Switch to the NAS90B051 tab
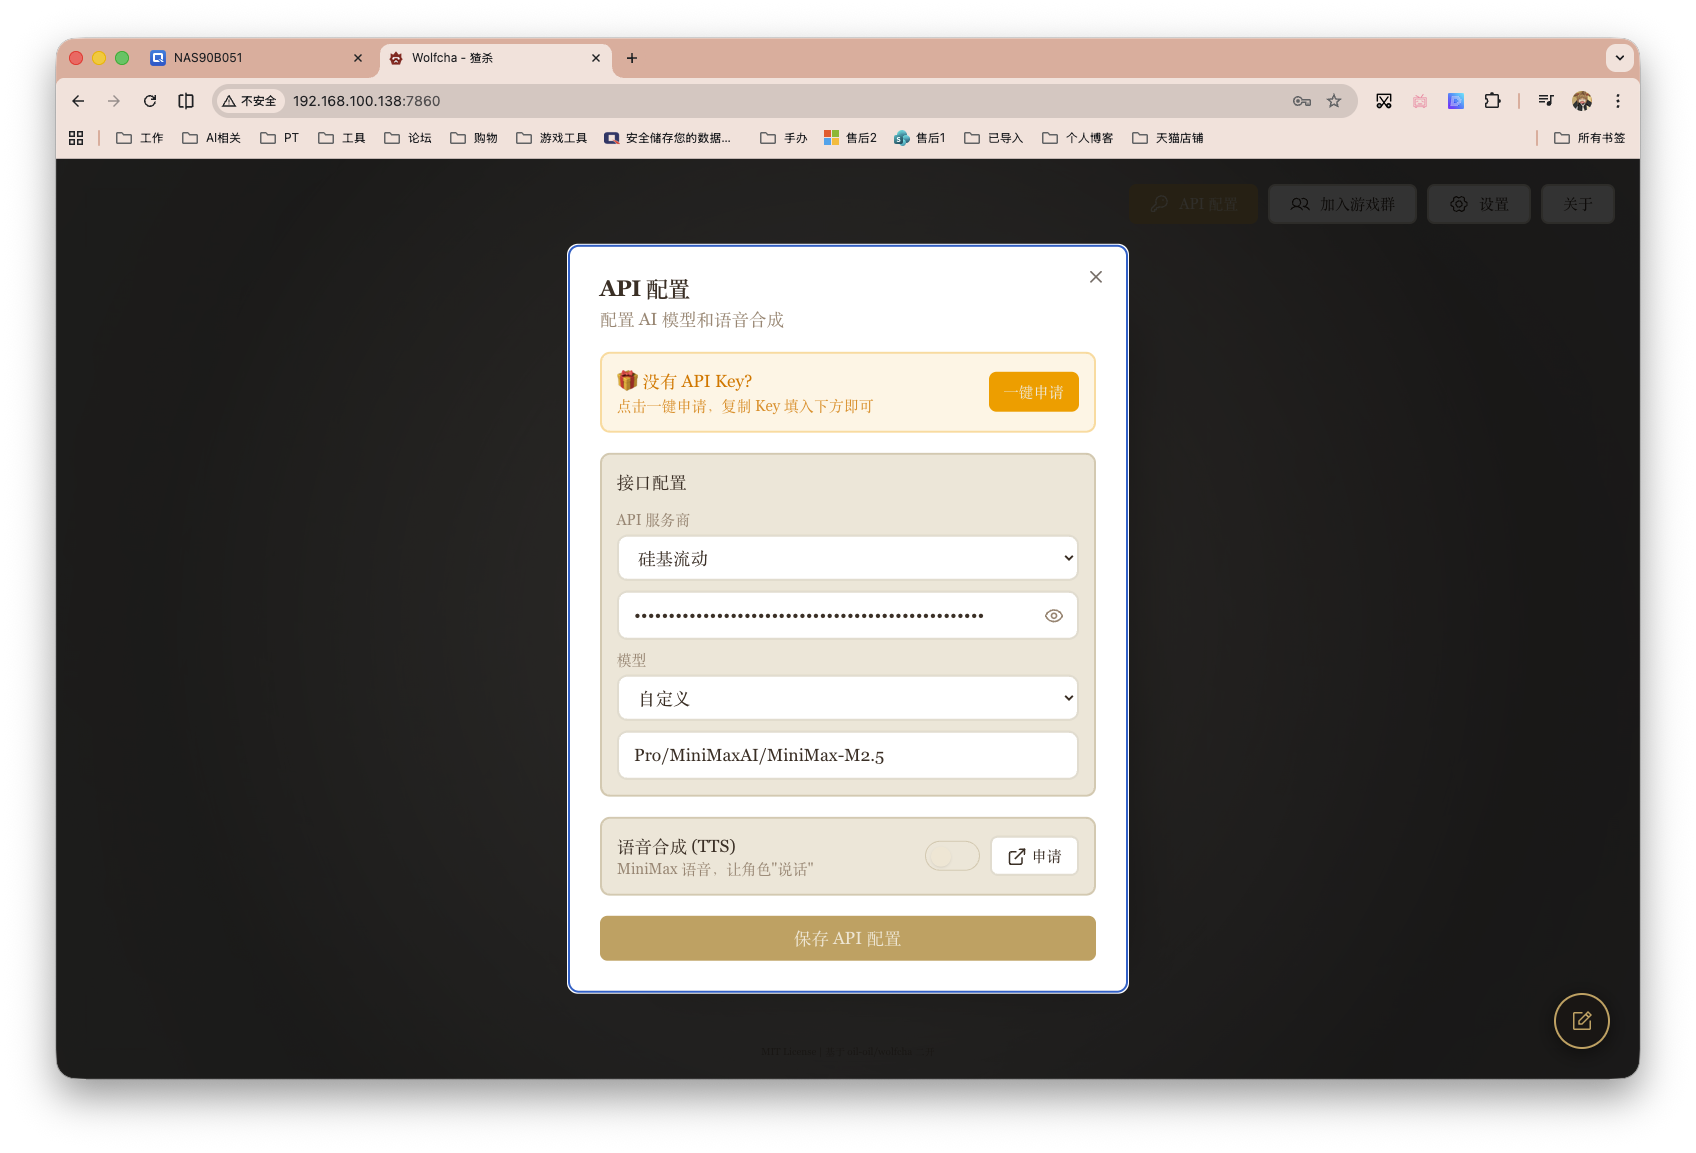Image resolution: width=1696 pixels, height=1153 pixels. [250, 58]
